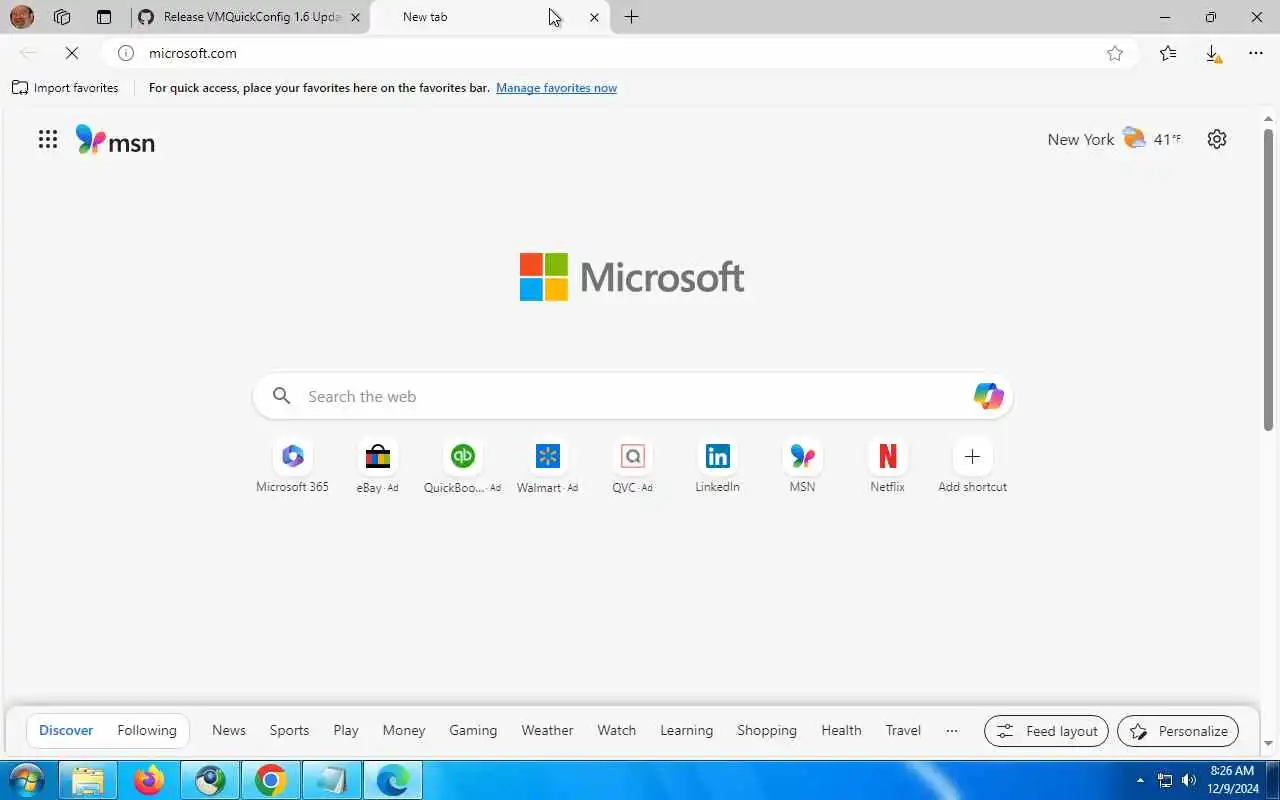
Task: Open the Watch category
Action: pyautogui.click(x=617, y=730)
